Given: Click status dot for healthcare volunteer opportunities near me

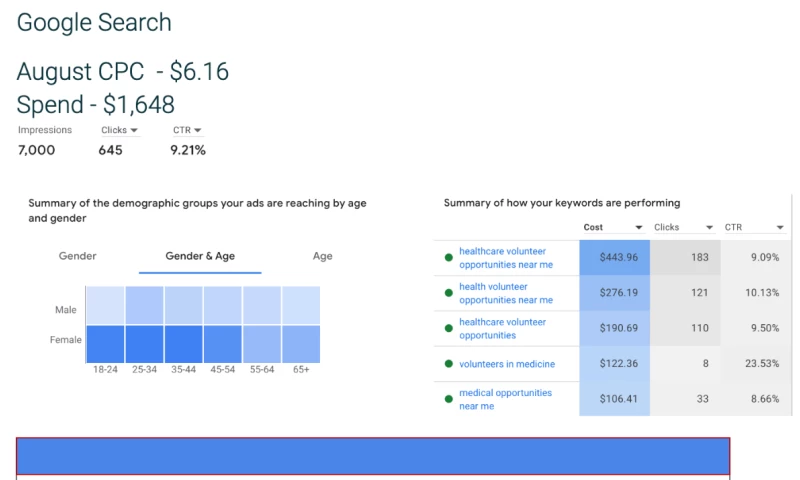Looking at the screenshot, I should [x=449, y=258].
